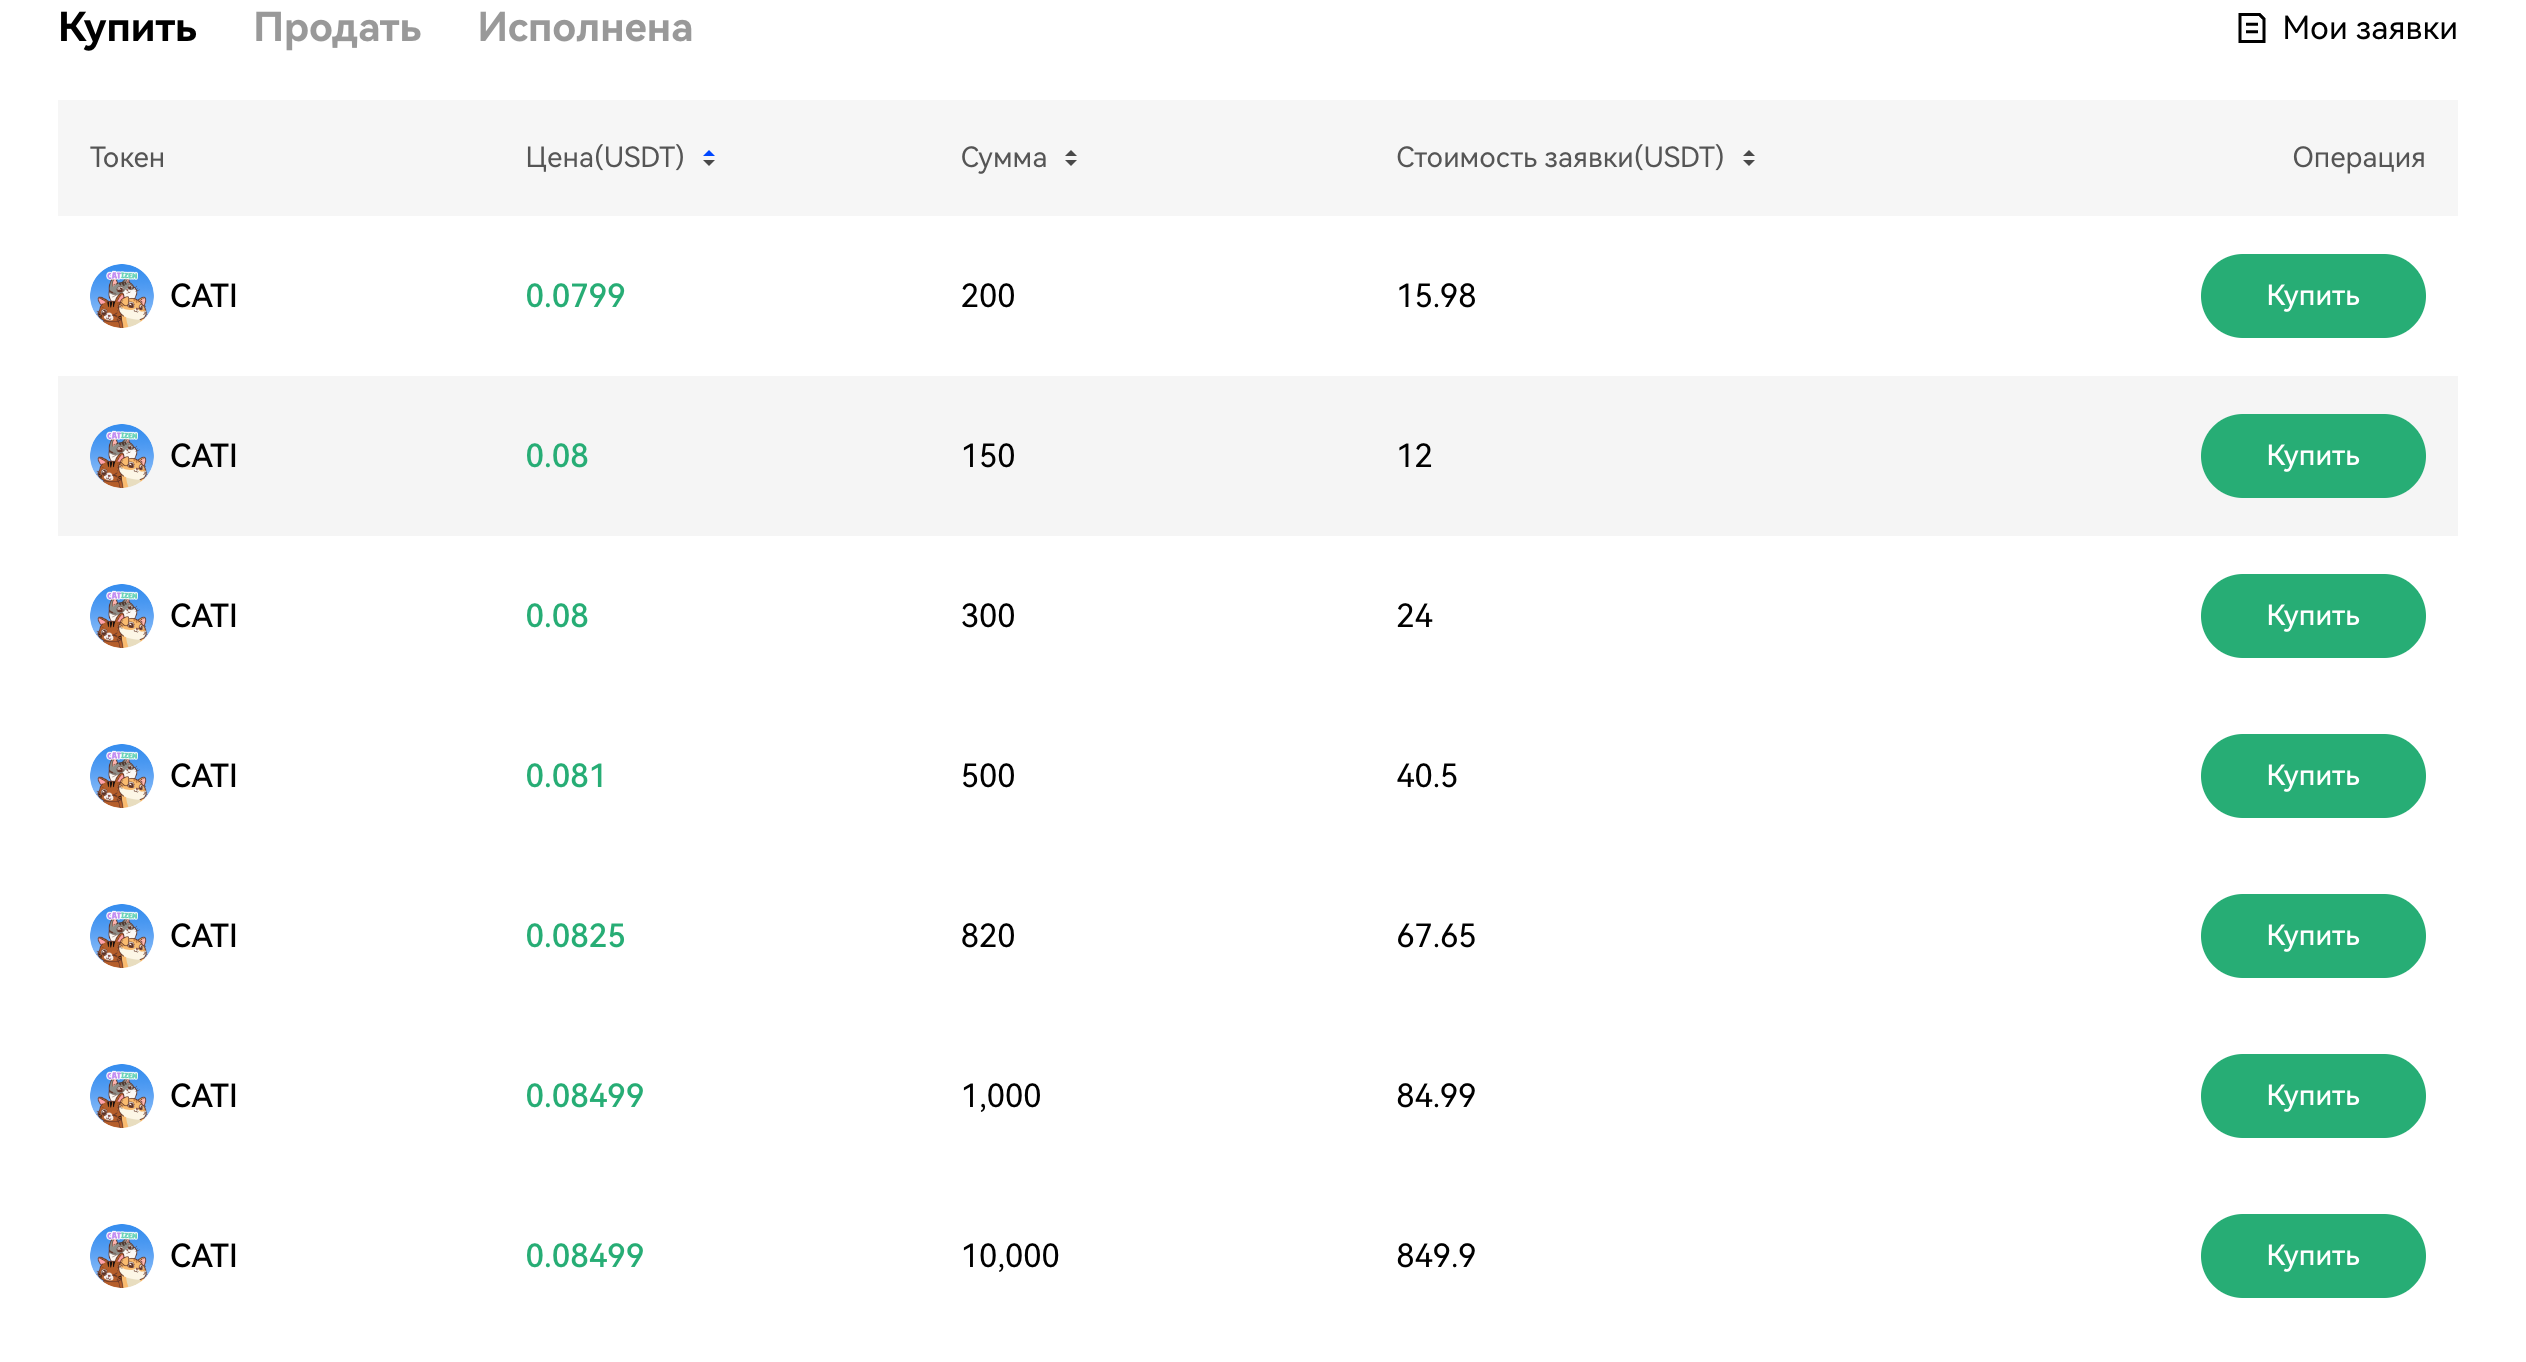Screen dimensions: 2526x1362
Task: Click the amount 300
Action: pos(988,616)
